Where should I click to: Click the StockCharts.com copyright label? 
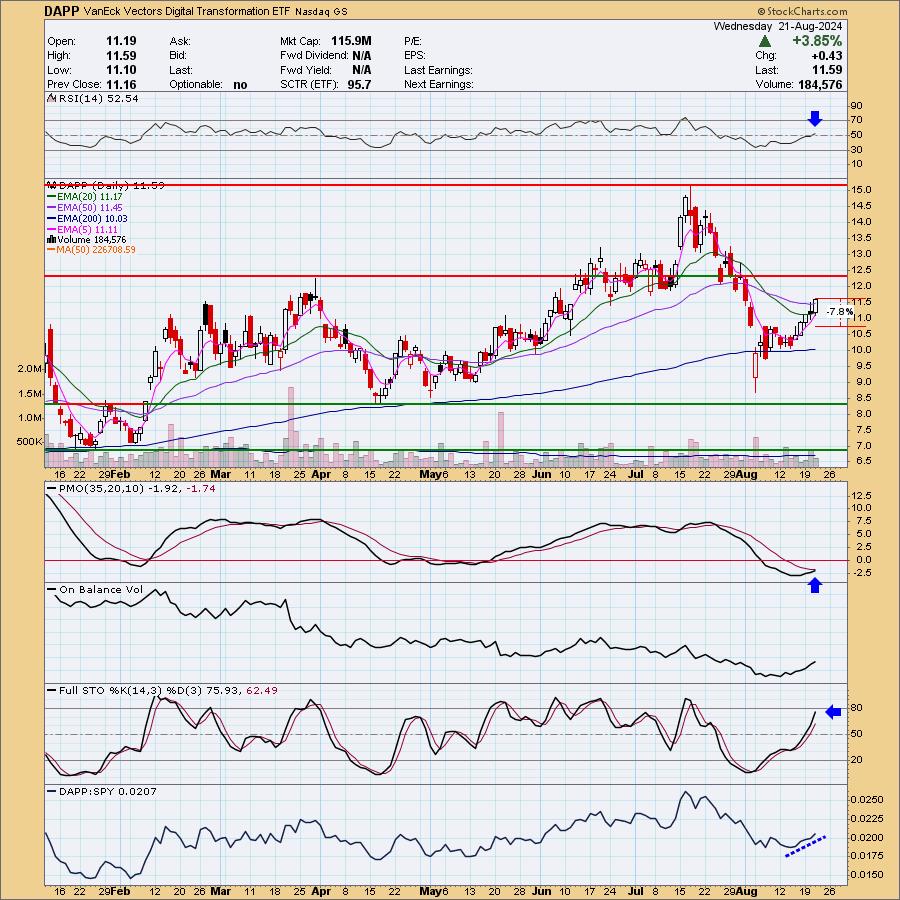802,11
